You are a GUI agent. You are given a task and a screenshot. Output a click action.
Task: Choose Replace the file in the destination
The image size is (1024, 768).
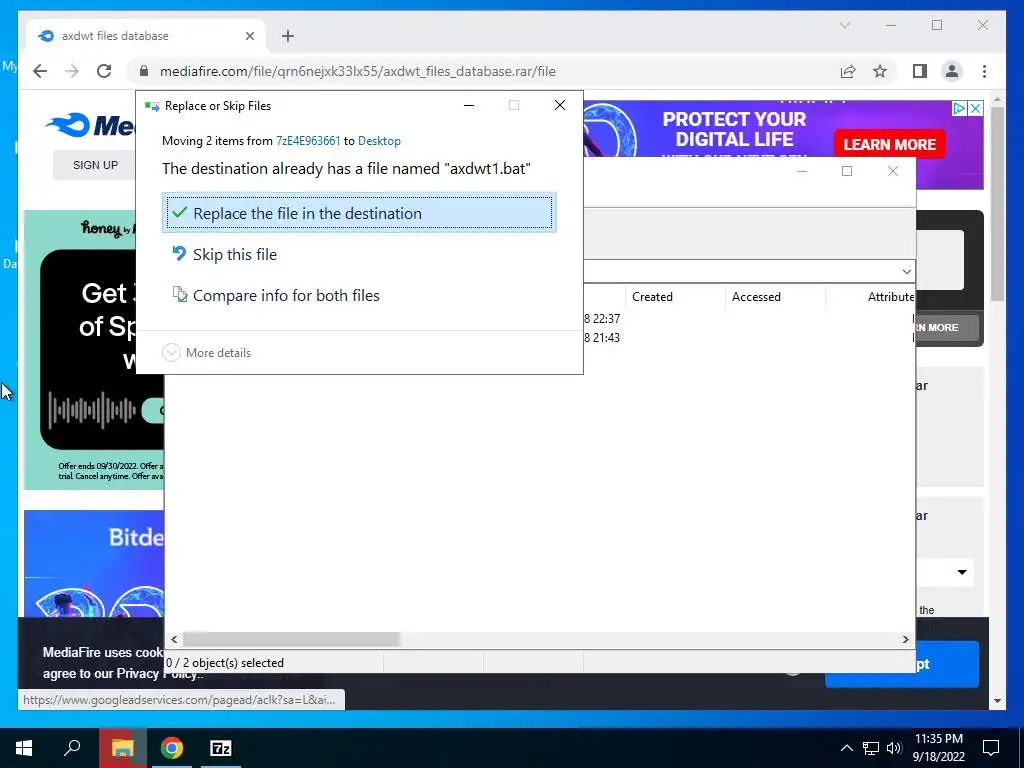[x=359, y=213]
